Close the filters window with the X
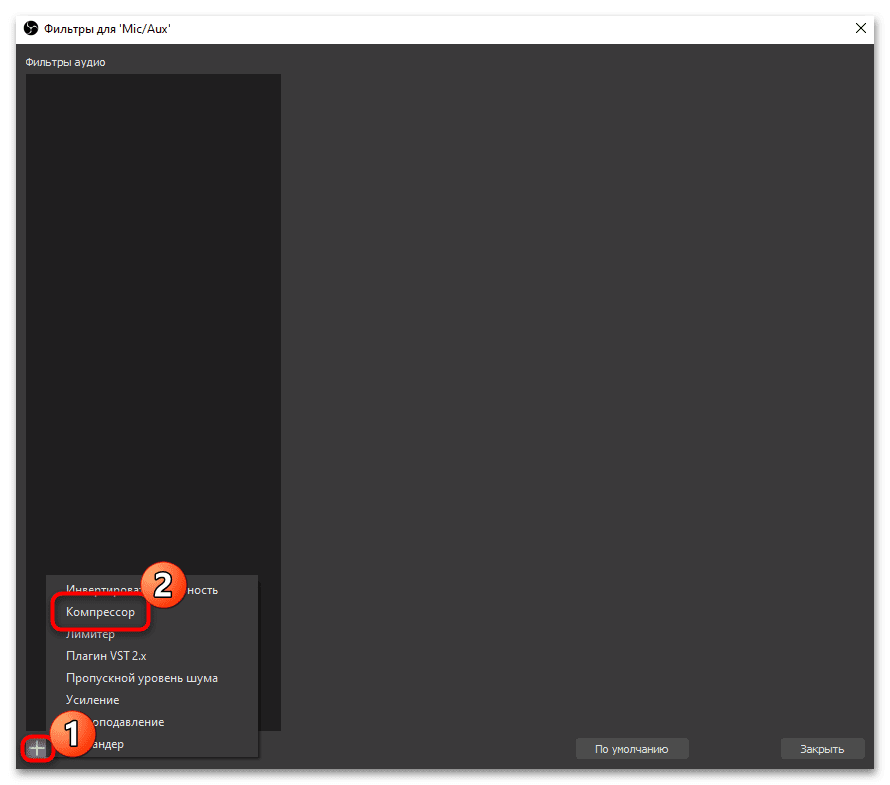This screenshot has height=785, width=890. [860, 28]
